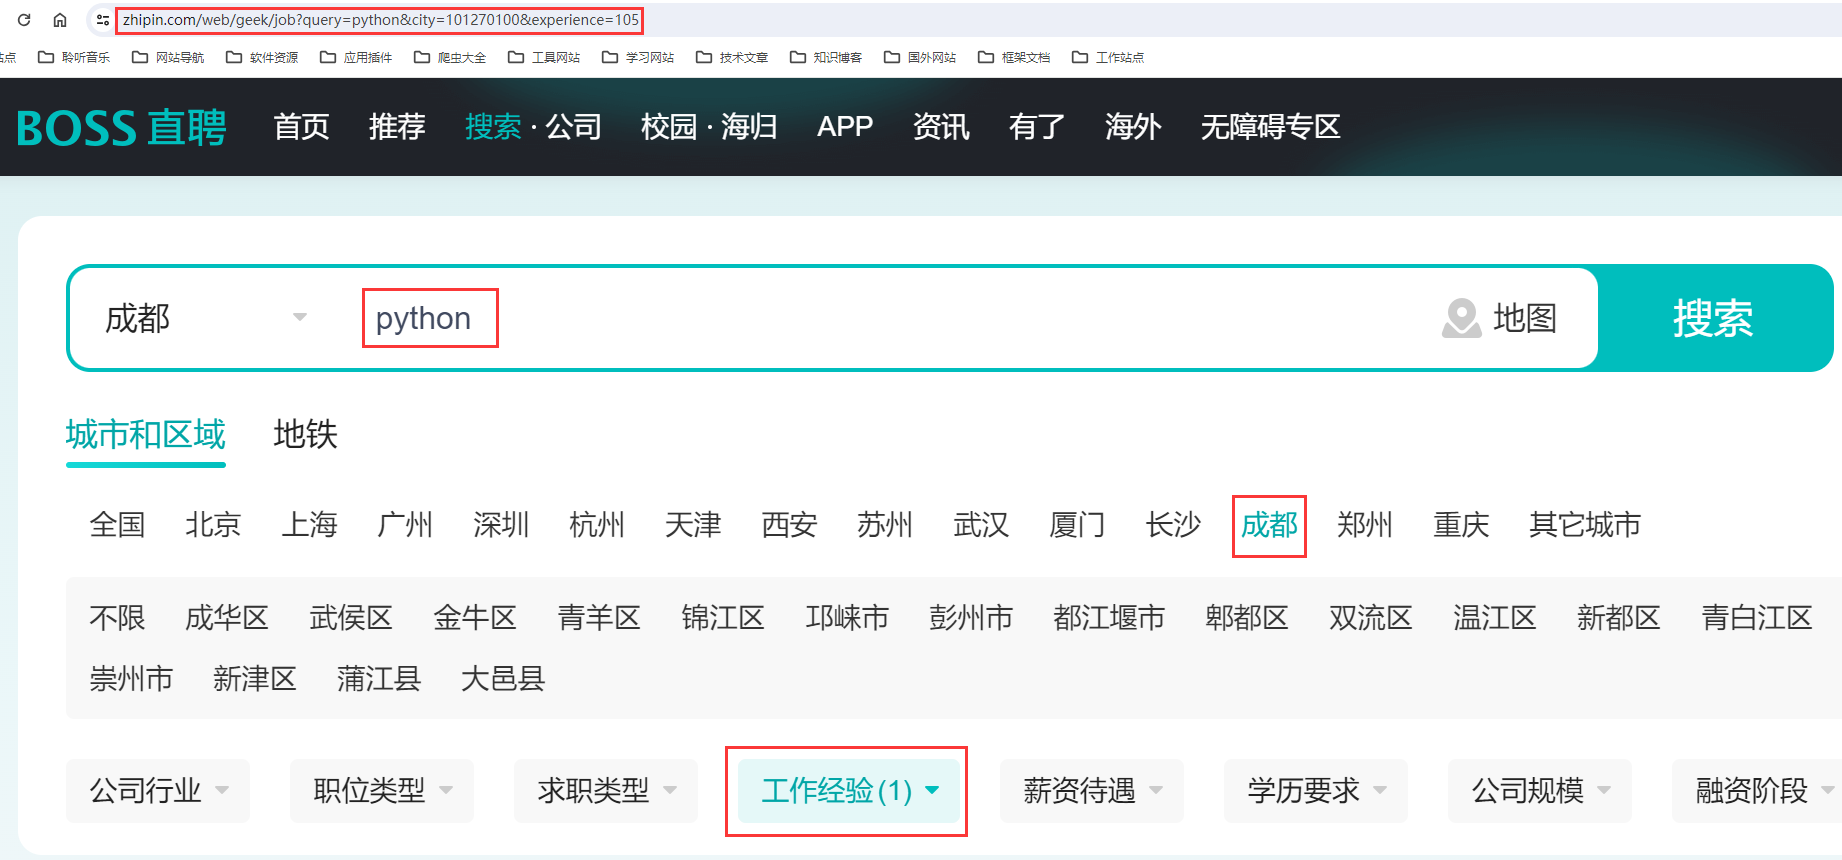Open the 学历要求 filter dropdown

[1315, 791]
